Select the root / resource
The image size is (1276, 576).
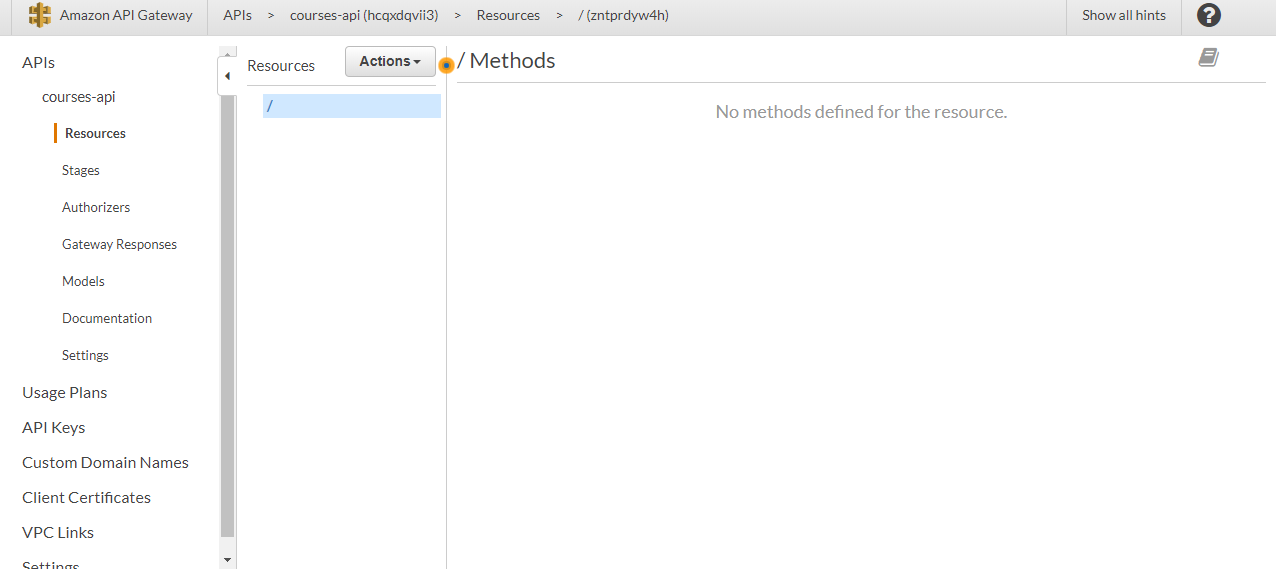click(352, 106)
